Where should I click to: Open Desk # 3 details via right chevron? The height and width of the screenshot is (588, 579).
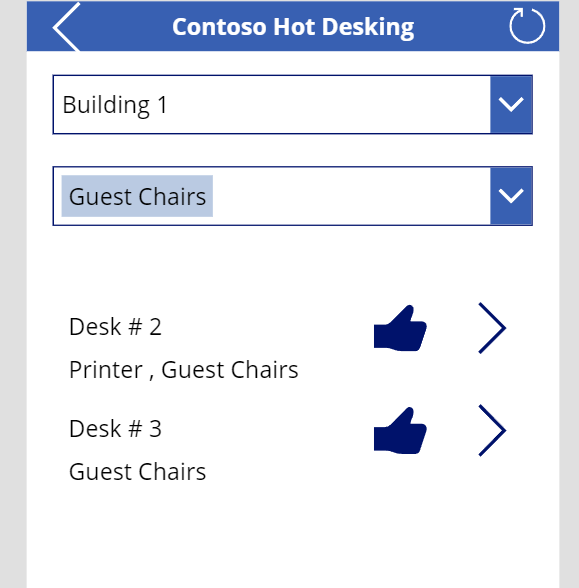click(492, 430)
